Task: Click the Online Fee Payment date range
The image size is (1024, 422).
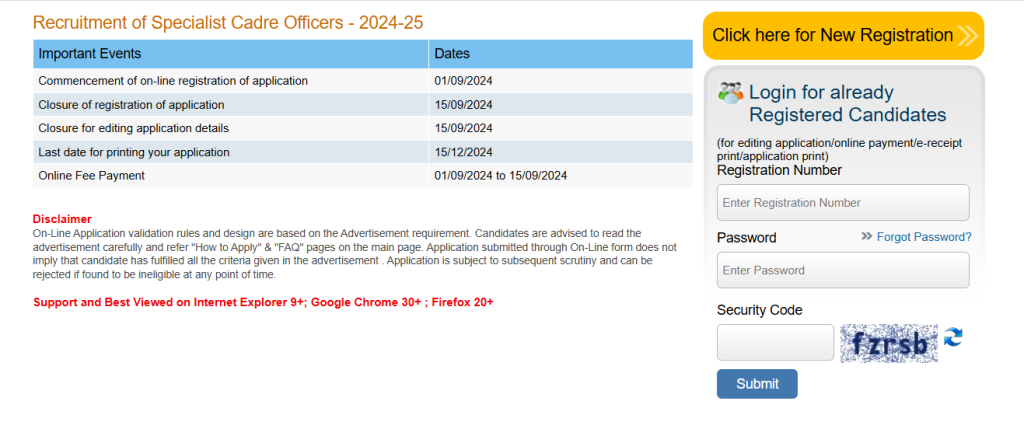Action: click(500, 176)
